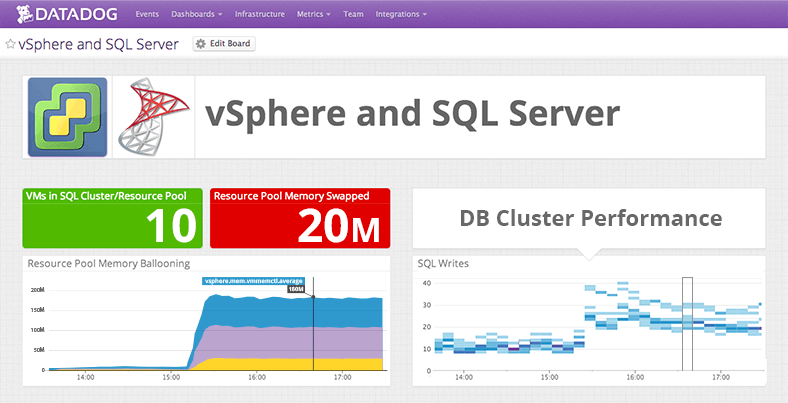This screenshot has height=403, width=788.
Task: Click the vSphere logo image
Action: click(67, 117)
